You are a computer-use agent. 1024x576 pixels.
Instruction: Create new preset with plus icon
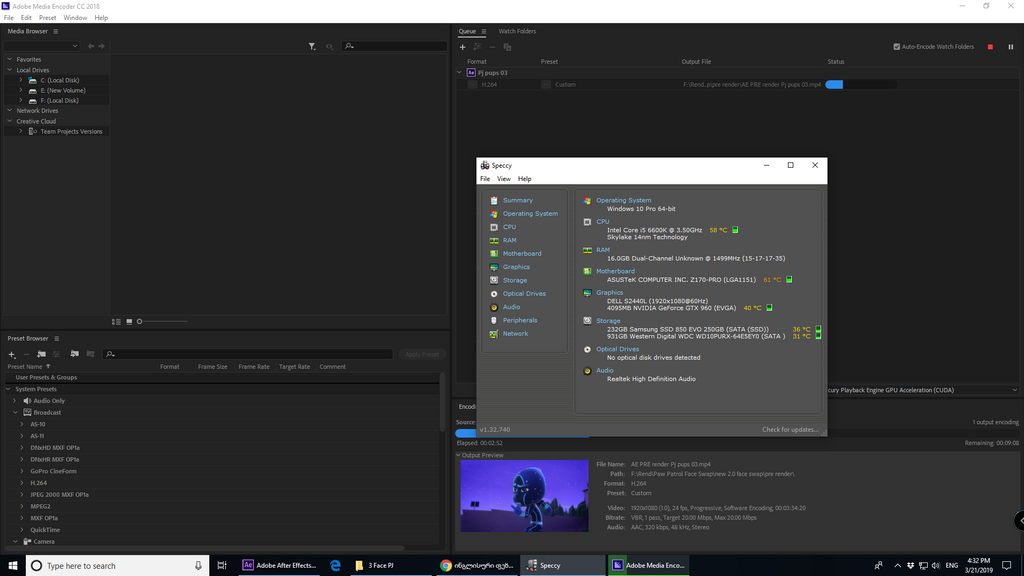tap(12, 354)
